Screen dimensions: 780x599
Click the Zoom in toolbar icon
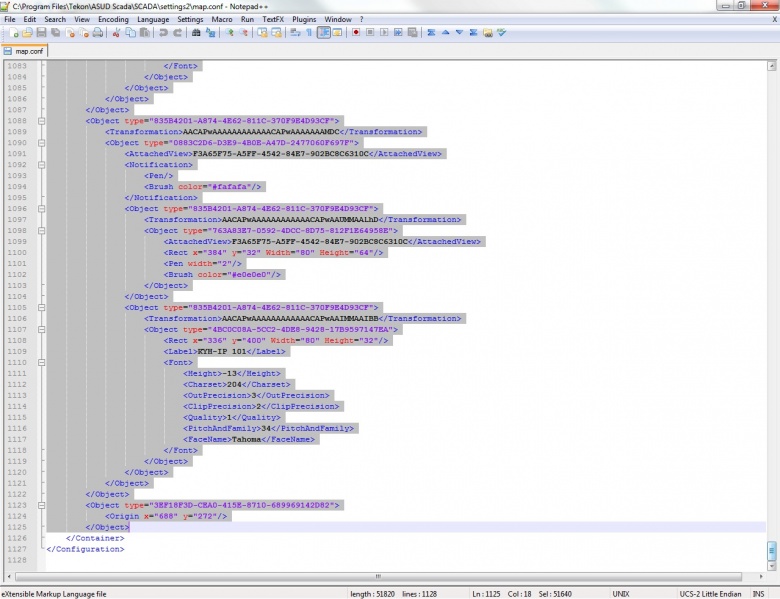[229, 33]
